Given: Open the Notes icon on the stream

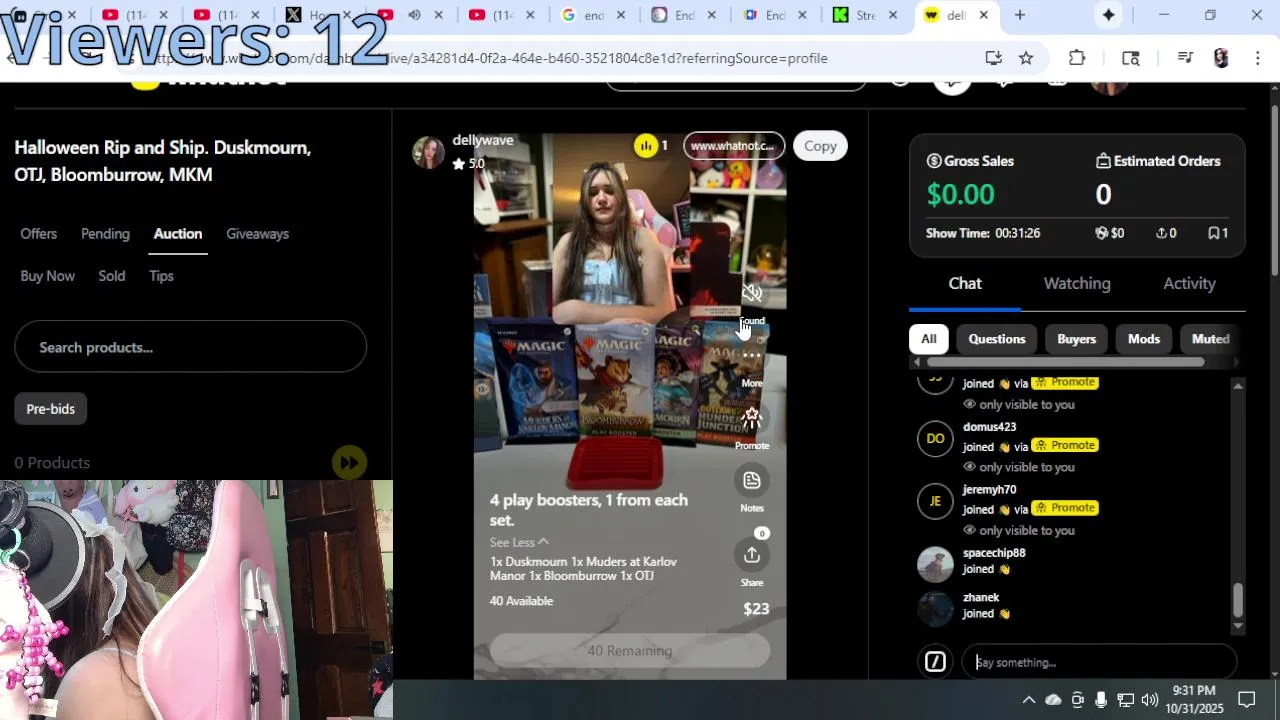Looking at the screenshot, I should click(x=752, y=481).
